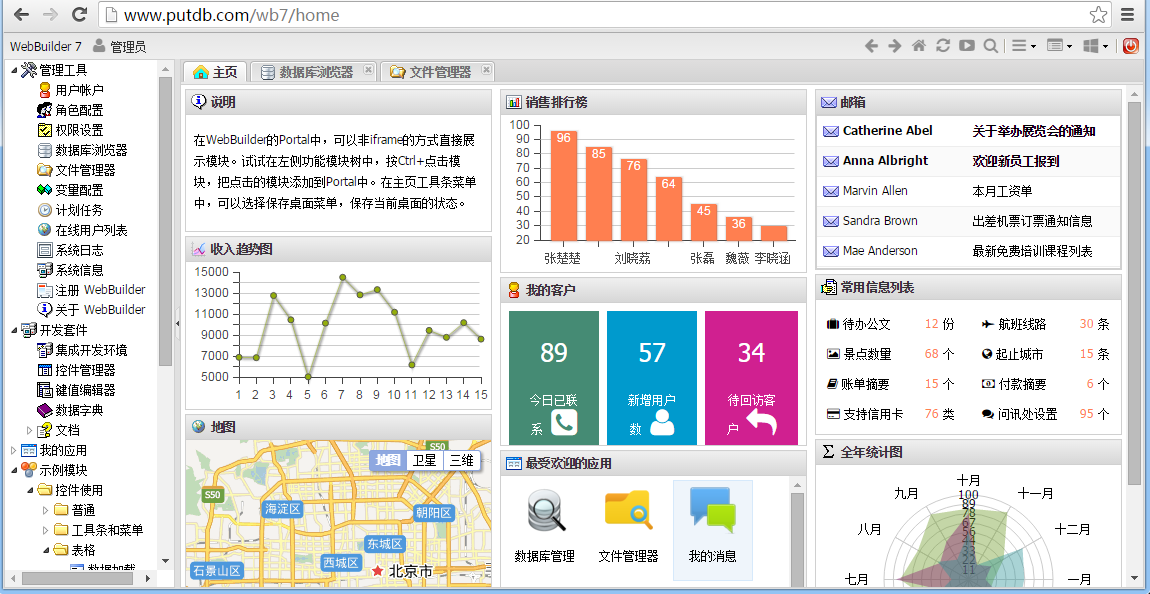This screenshot has width=1150, height=594.
Task: Open Marvin Allen's 本月工资单 mail
Action: click(968, 191)
